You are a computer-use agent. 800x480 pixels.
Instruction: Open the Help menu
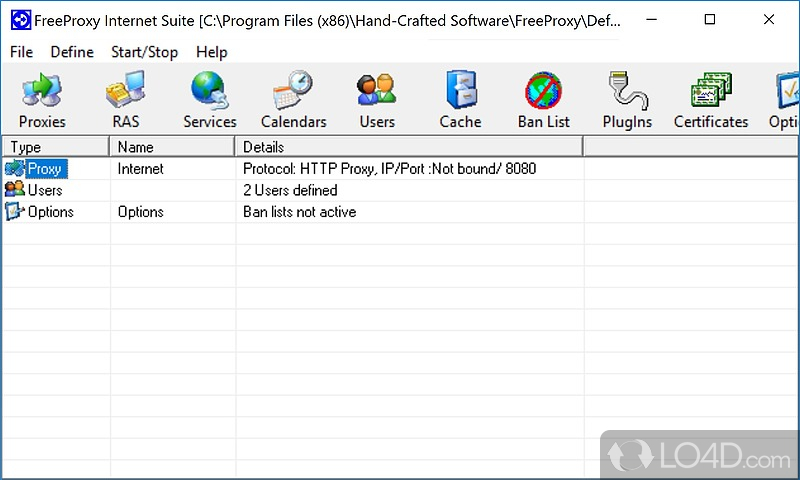coord(211,52)
